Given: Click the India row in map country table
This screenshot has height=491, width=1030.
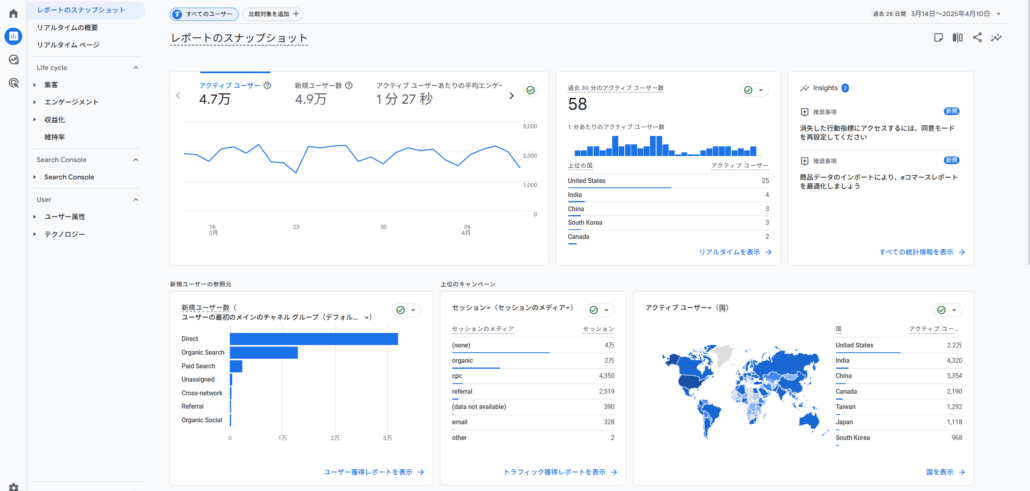Looking at the screenshot, I should [899, 360].
